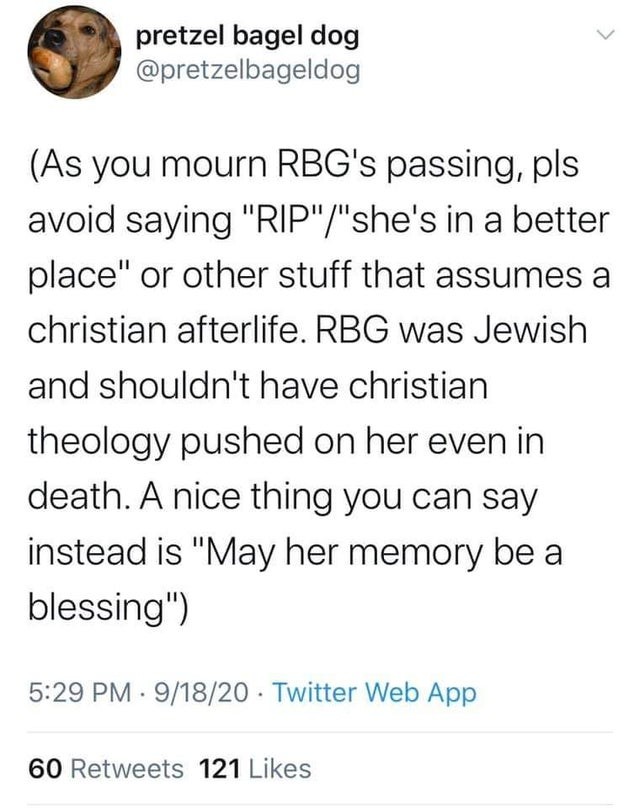Click the Twitter Web App source link
The width and height of the screenshot is (640, 808).
(x=374, y=692)
